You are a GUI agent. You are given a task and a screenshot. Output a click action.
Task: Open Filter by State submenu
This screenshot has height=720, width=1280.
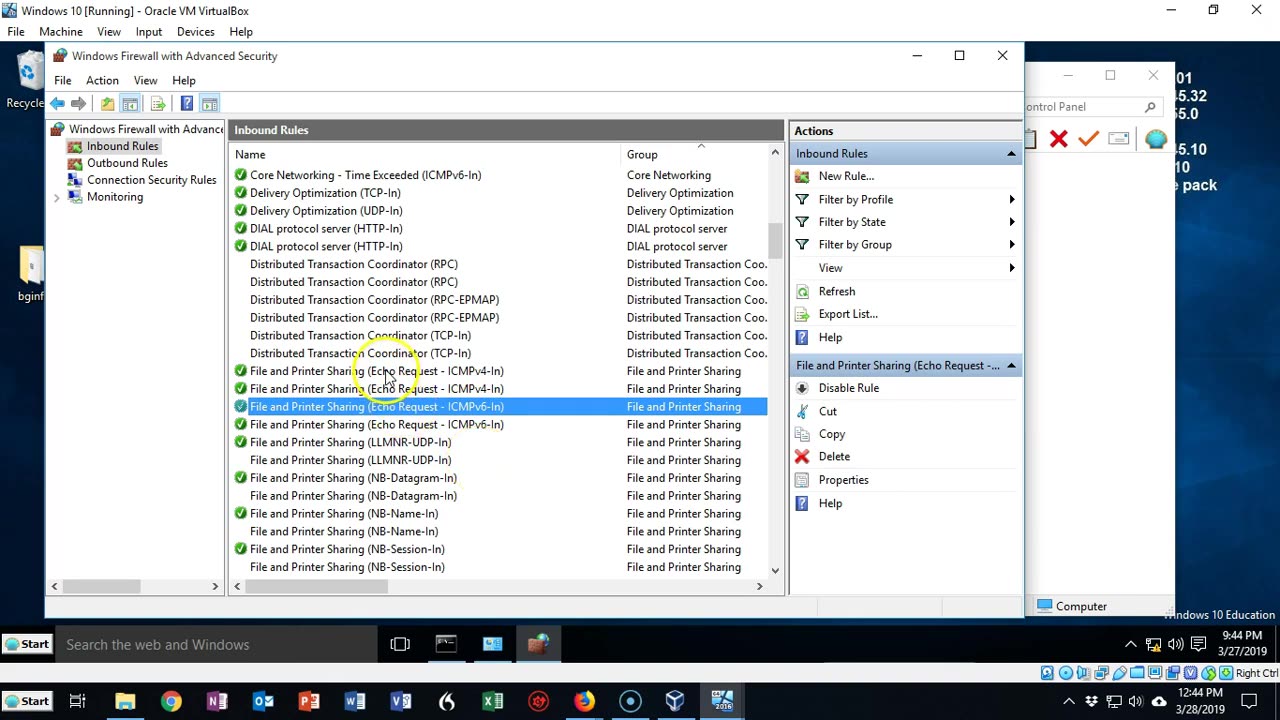coord(905,222)
